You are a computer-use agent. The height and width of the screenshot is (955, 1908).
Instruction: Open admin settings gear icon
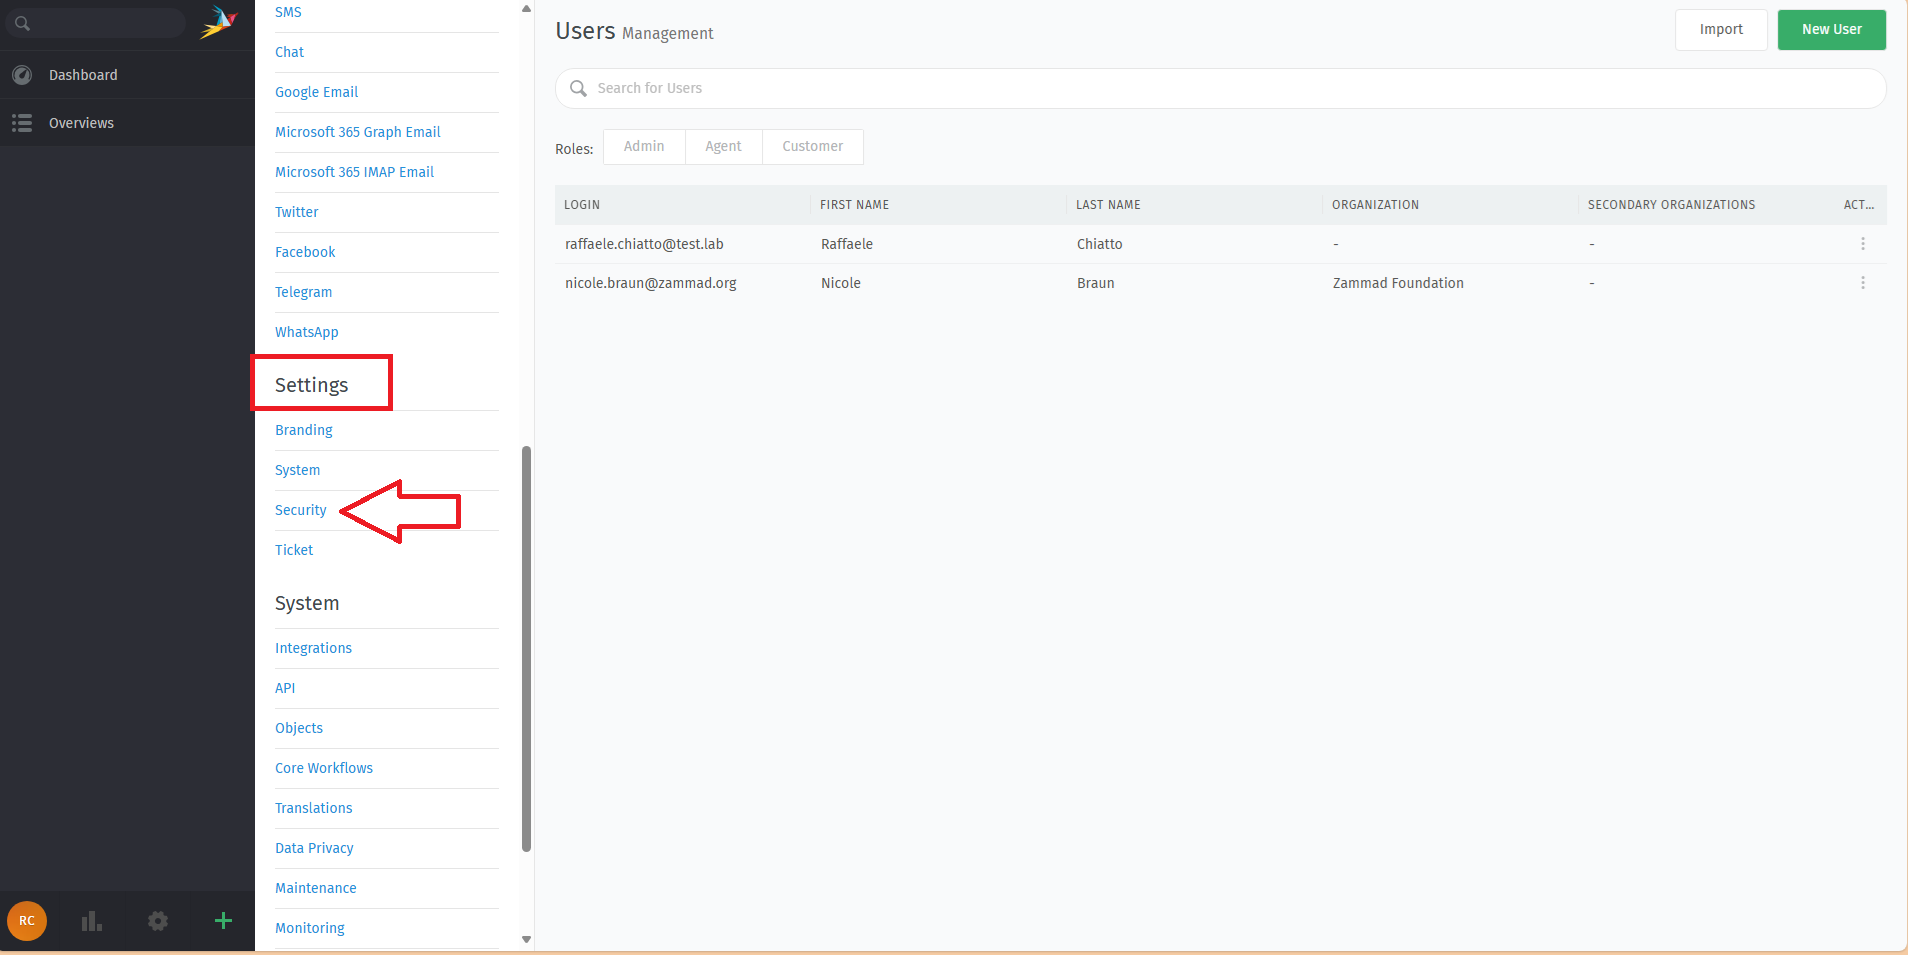click(158, 921)
